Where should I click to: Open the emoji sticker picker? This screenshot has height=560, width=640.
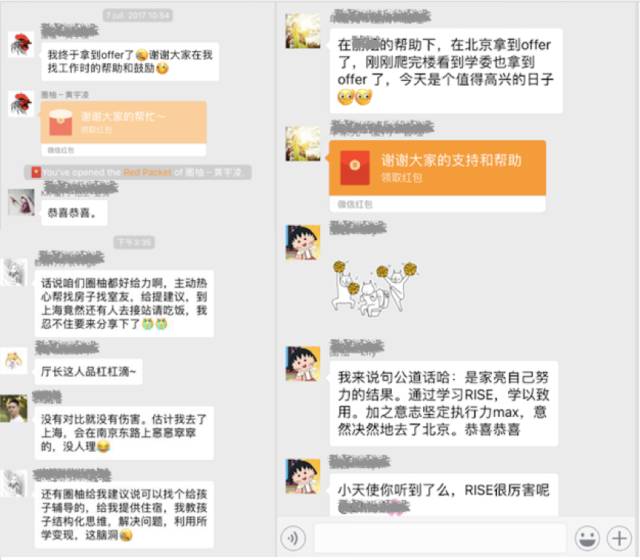(587, 538)
